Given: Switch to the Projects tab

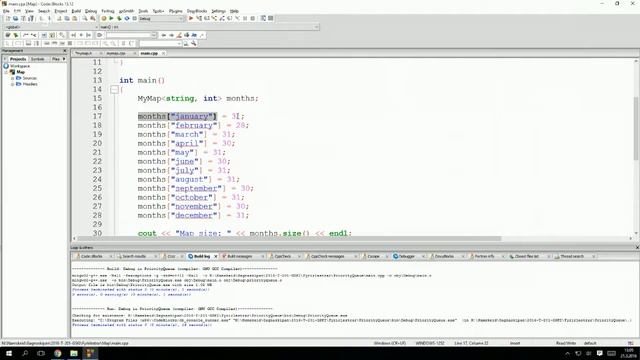Looking at the screenshot, I should pos(18,59).
